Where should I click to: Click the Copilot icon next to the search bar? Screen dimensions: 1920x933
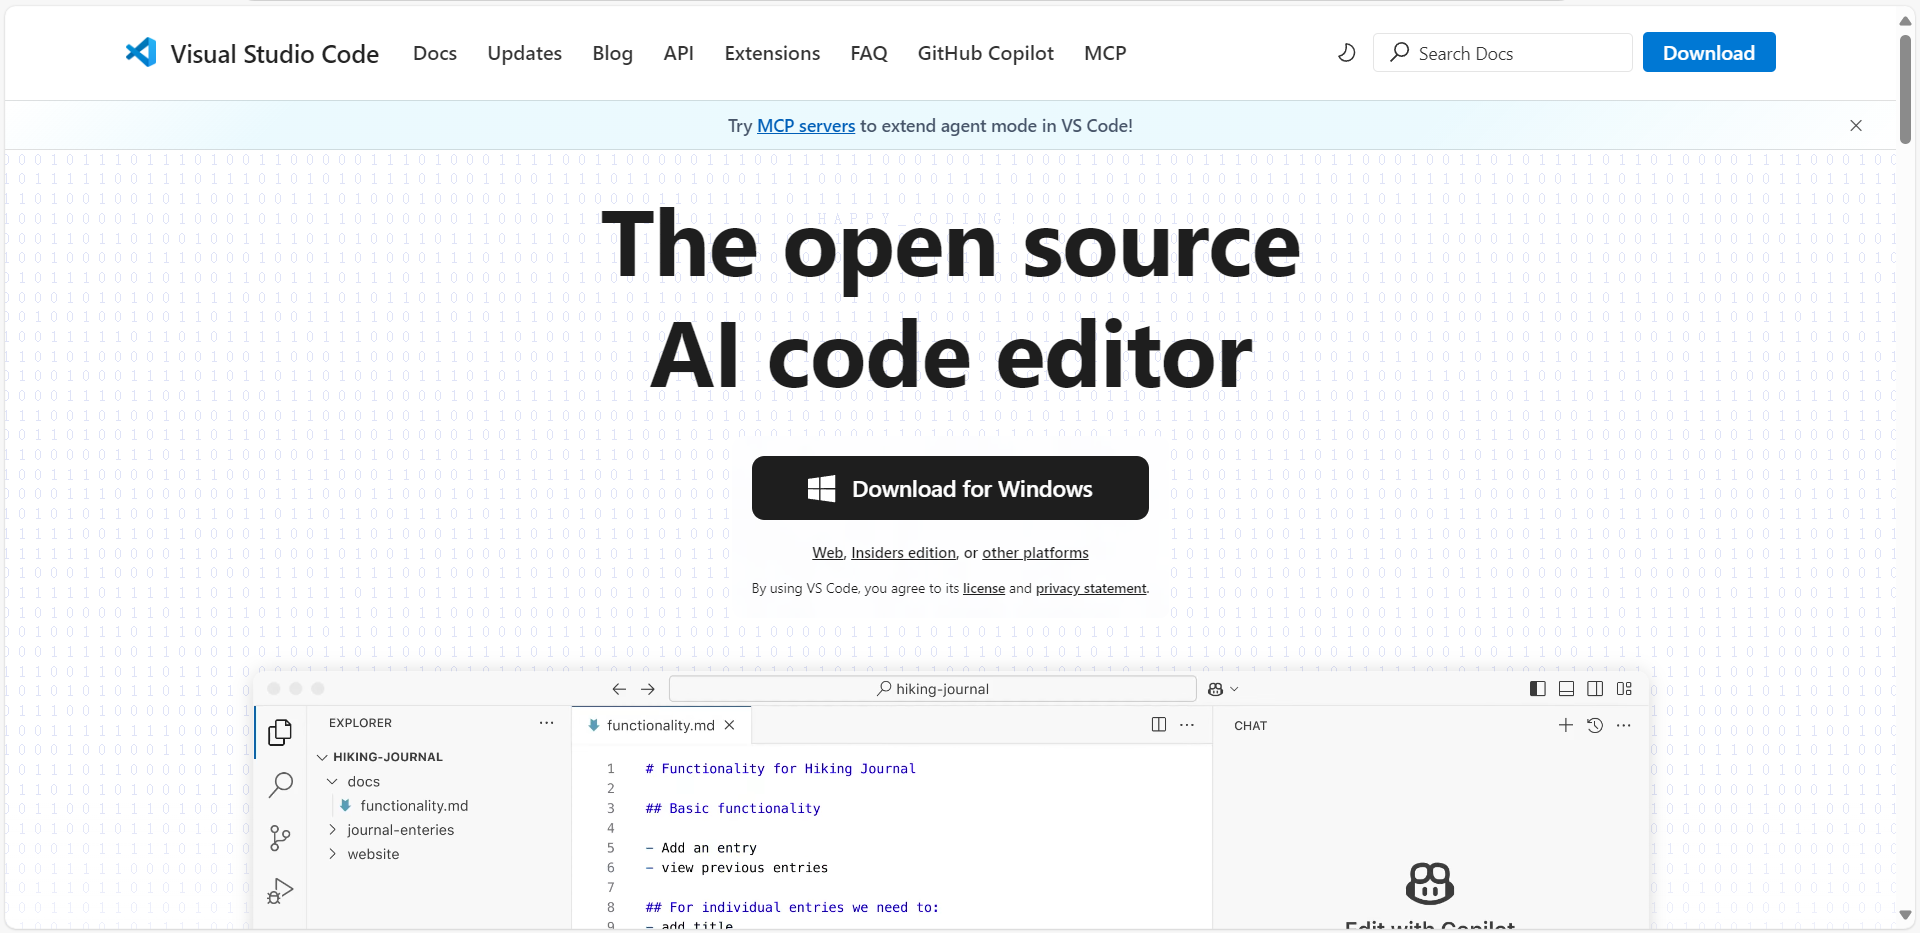pyautogui.click(x=1217, y=688)
